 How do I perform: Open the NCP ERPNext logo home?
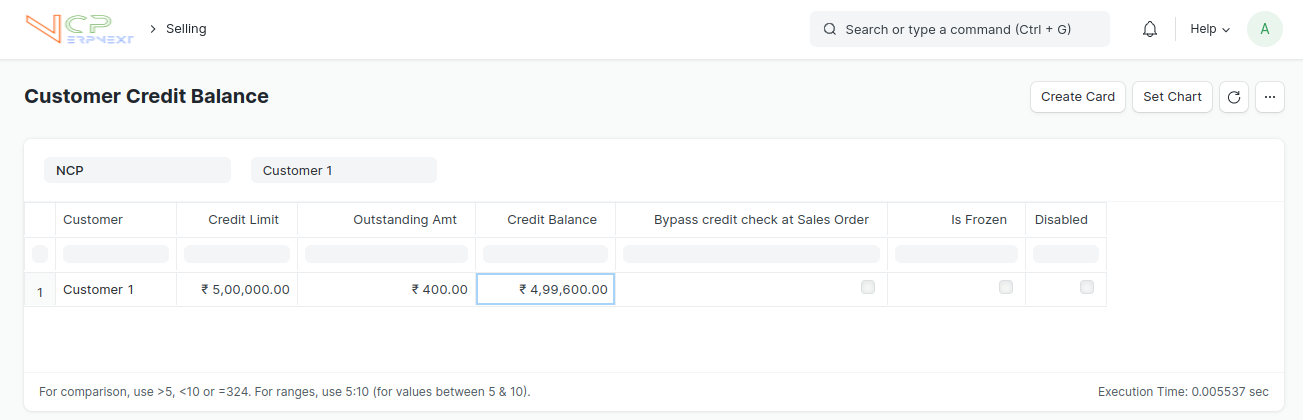(80, 29)
